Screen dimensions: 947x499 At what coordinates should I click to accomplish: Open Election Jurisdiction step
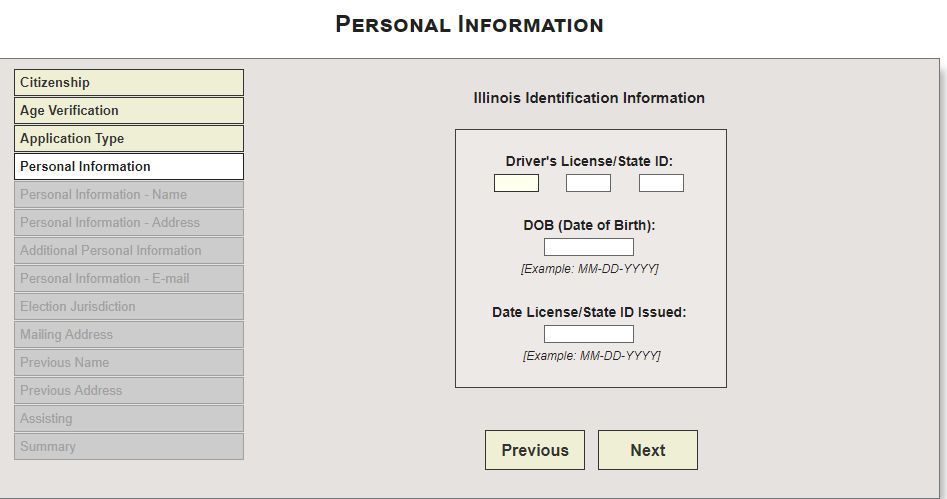[x=128, y=307]
